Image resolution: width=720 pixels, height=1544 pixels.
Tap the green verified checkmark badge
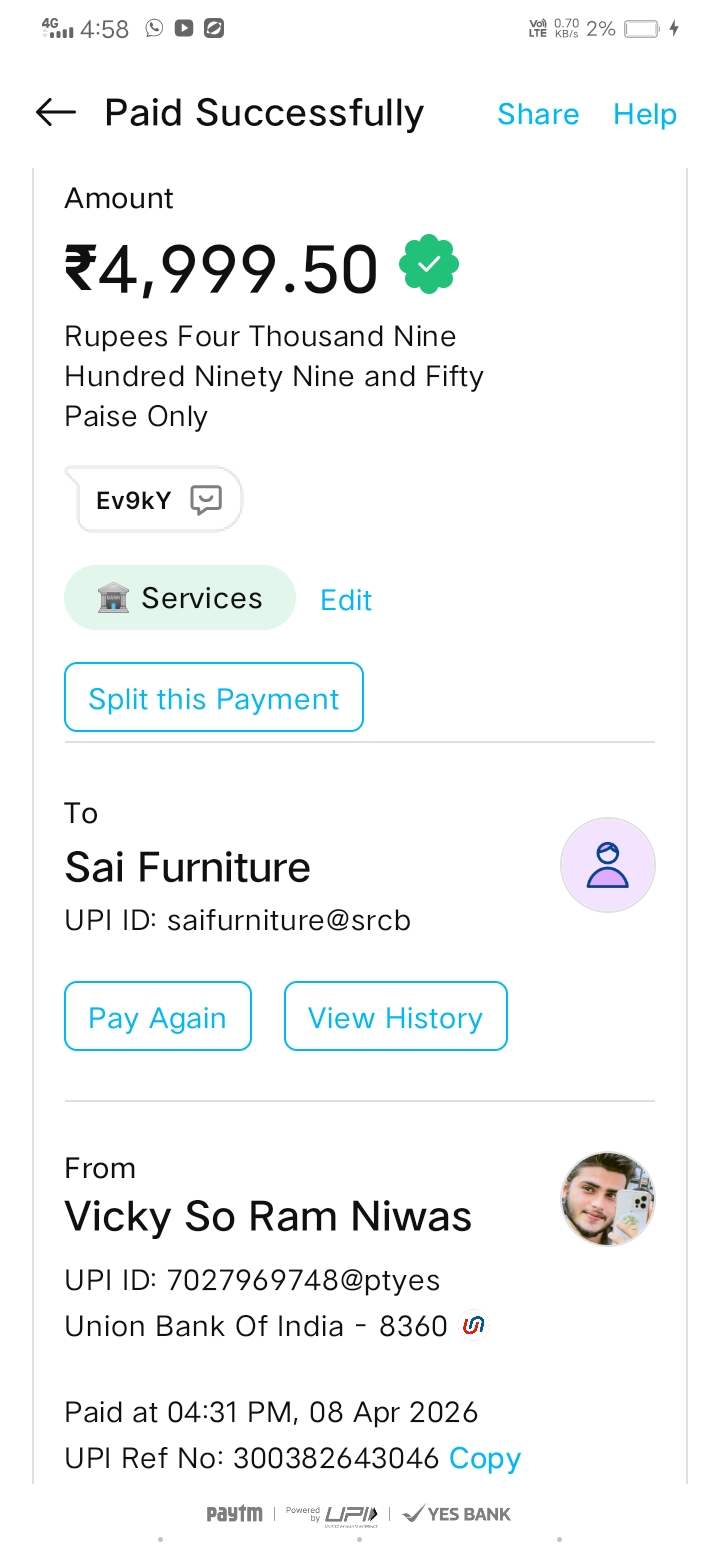(x=429, y=265)
